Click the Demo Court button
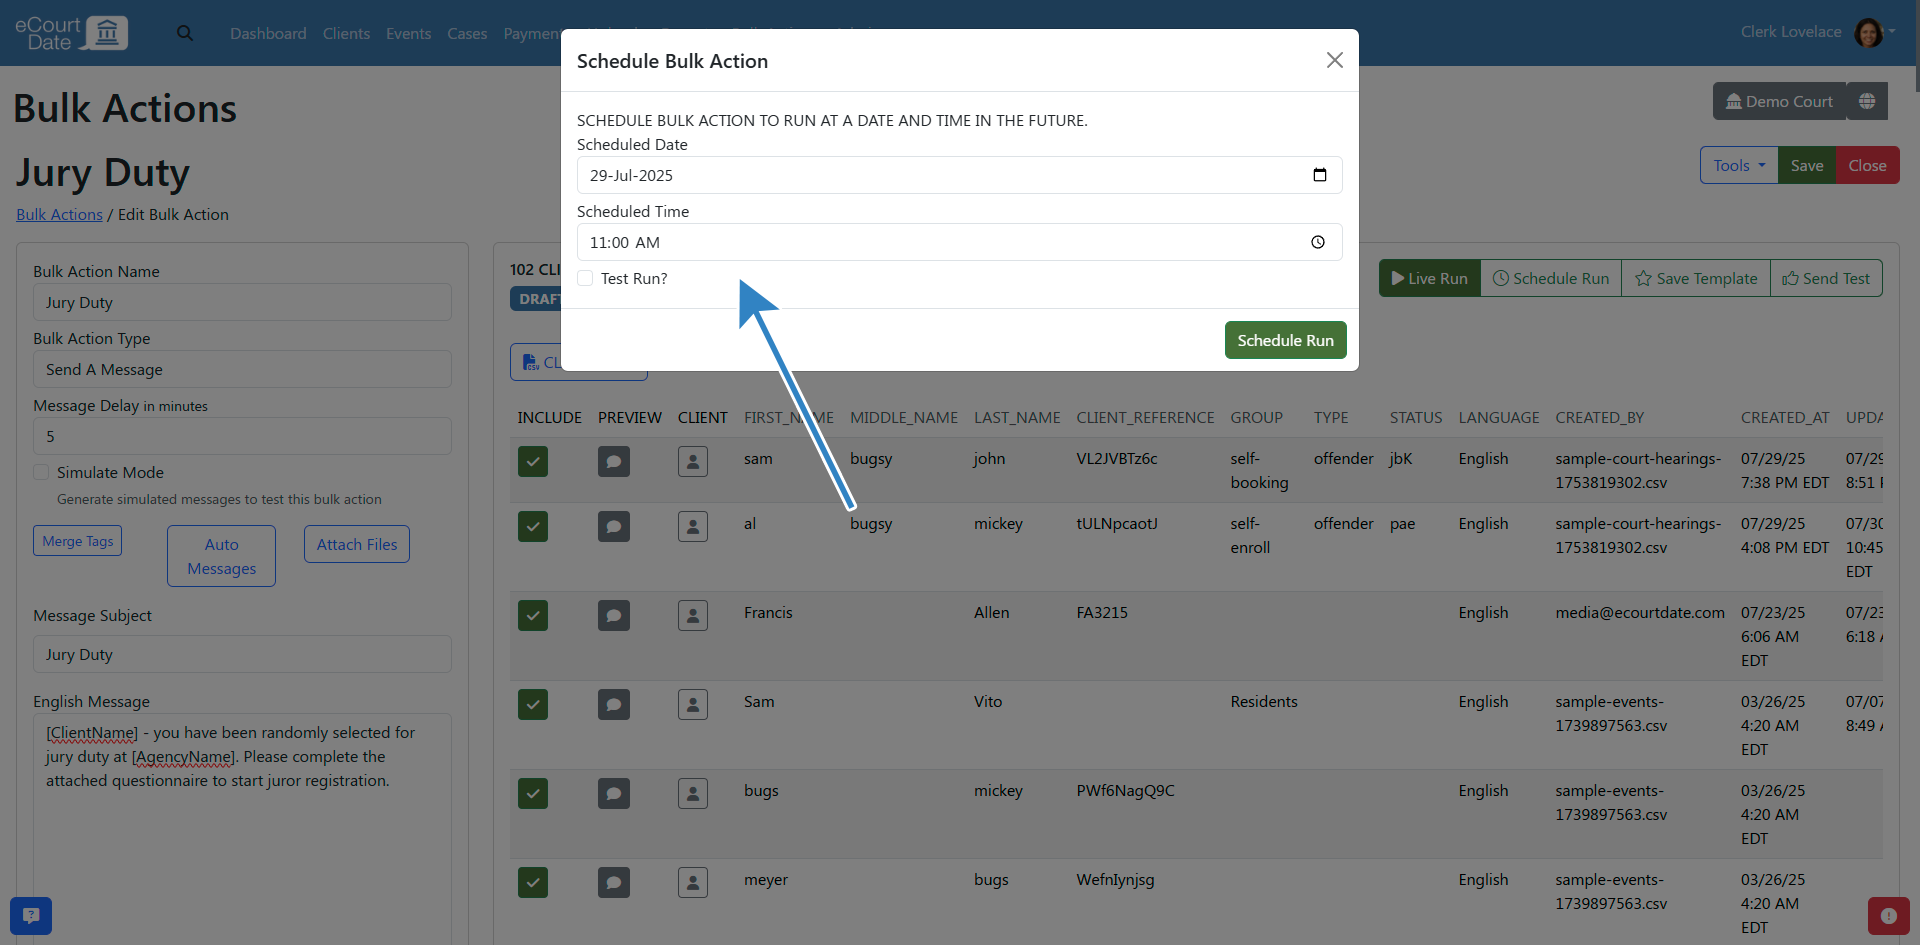Viewport: 1920px width, 945px height. point(1779,101)
